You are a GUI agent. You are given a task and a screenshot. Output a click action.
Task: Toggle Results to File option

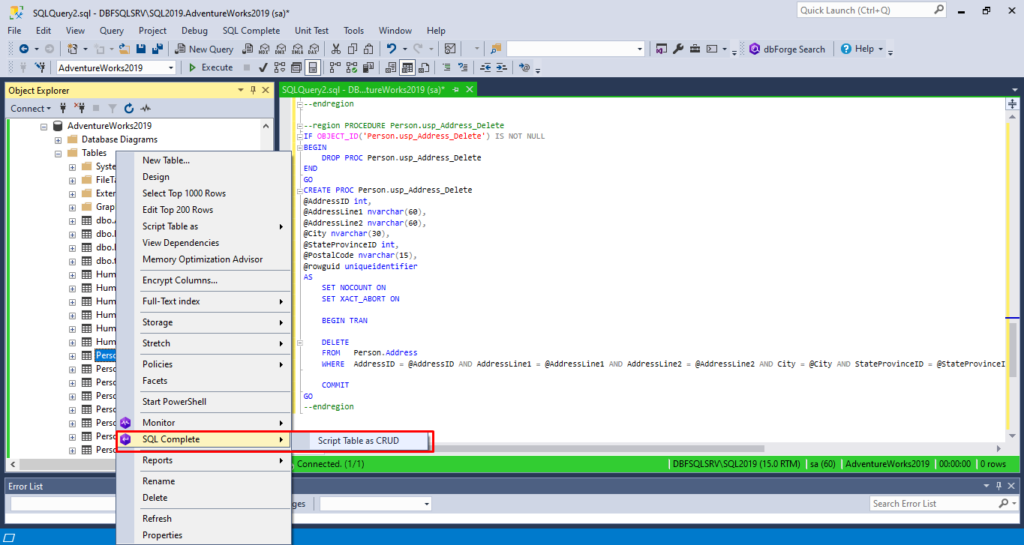[x=424, y=67]
